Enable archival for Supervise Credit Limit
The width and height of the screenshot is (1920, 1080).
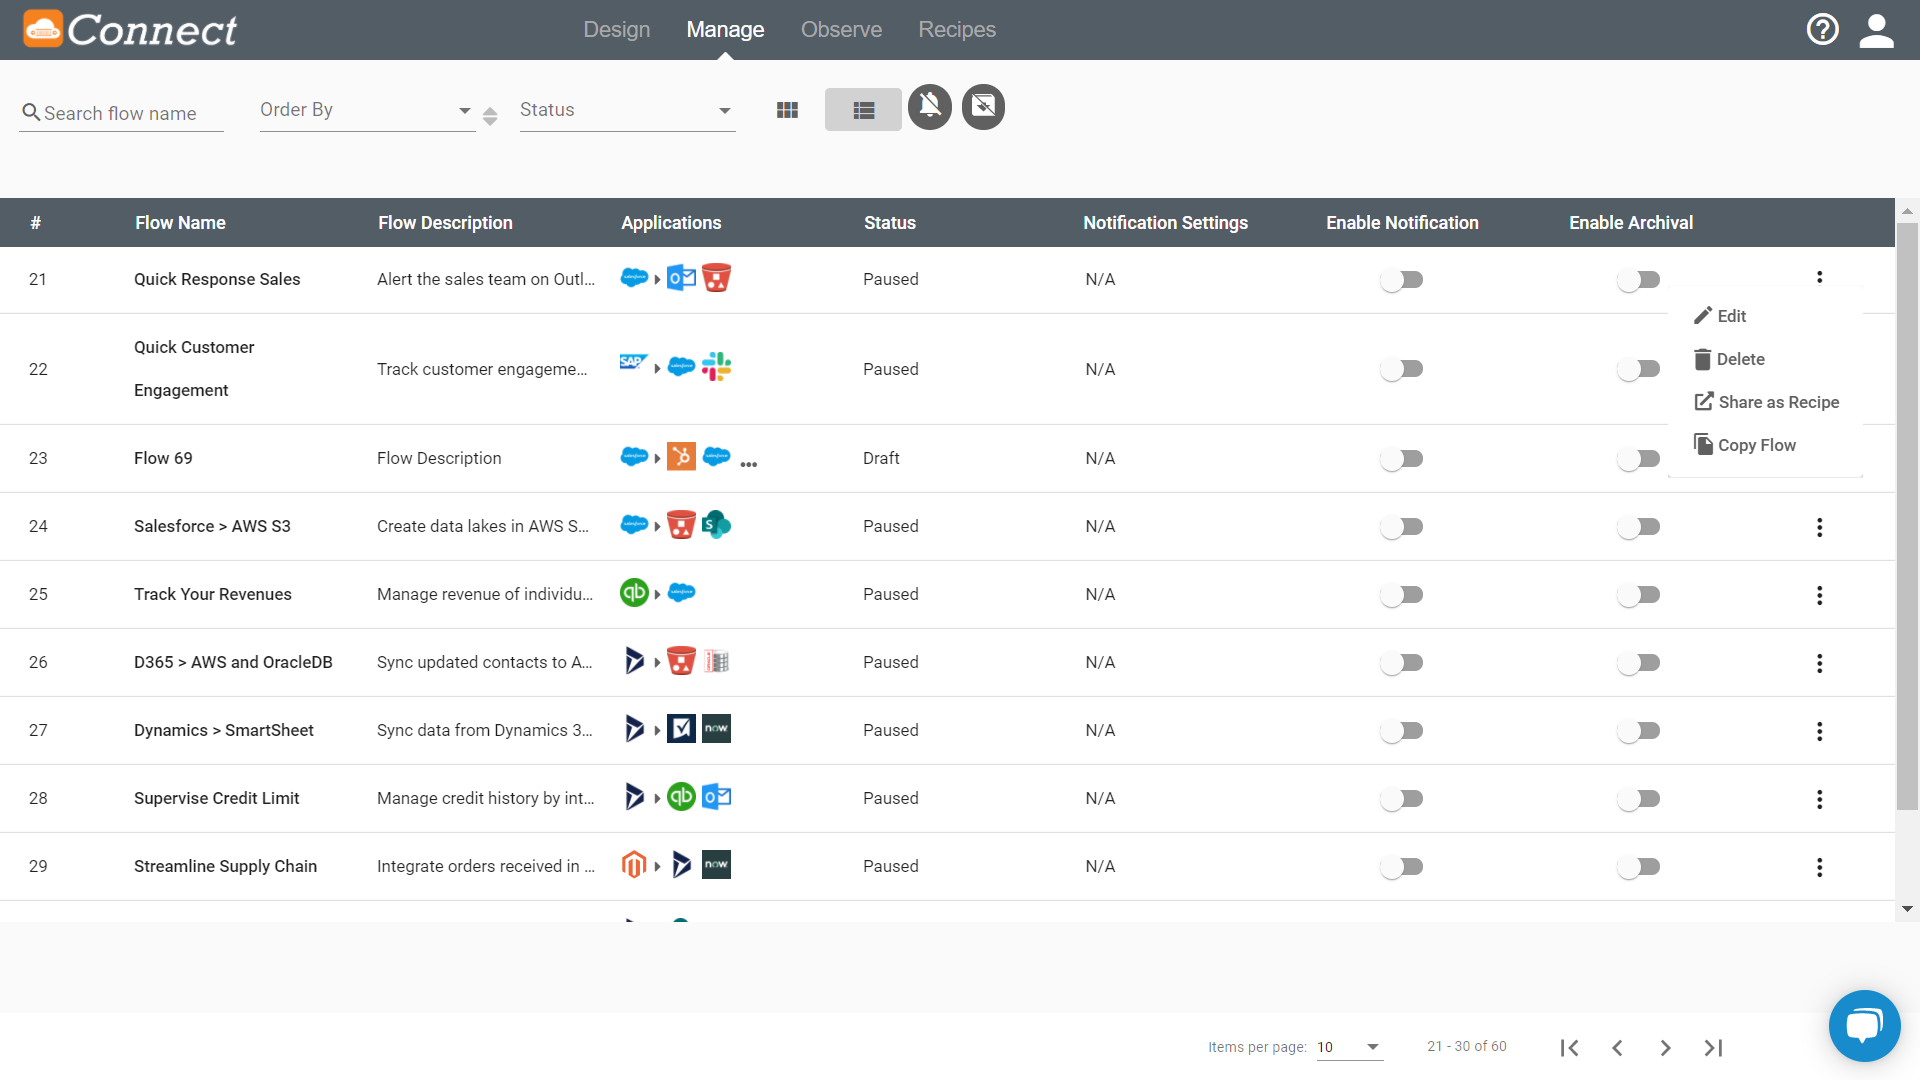1638,799
